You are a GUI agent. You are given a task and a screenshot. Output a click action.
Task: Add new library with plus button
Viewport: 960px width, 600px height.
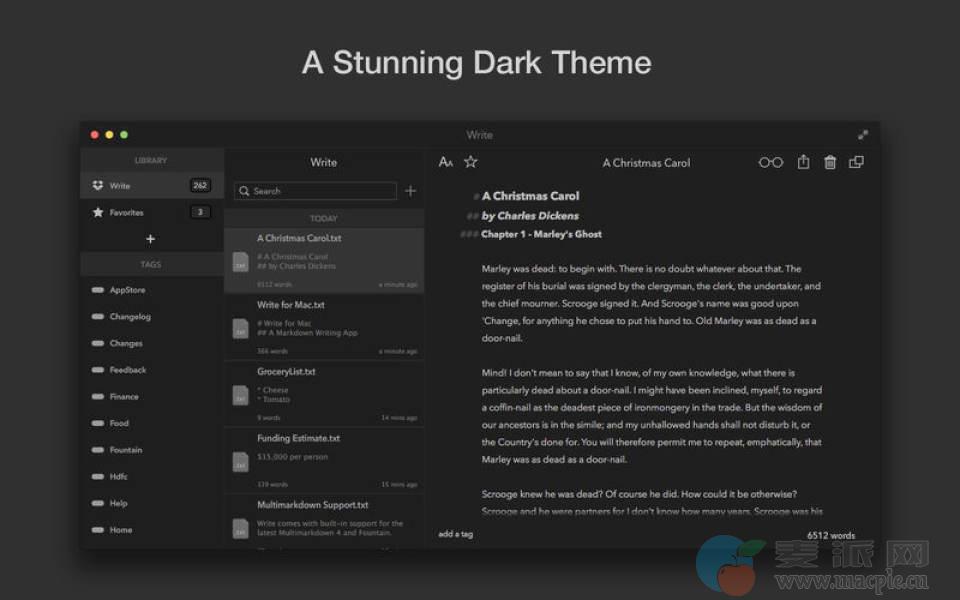point(151,239)
